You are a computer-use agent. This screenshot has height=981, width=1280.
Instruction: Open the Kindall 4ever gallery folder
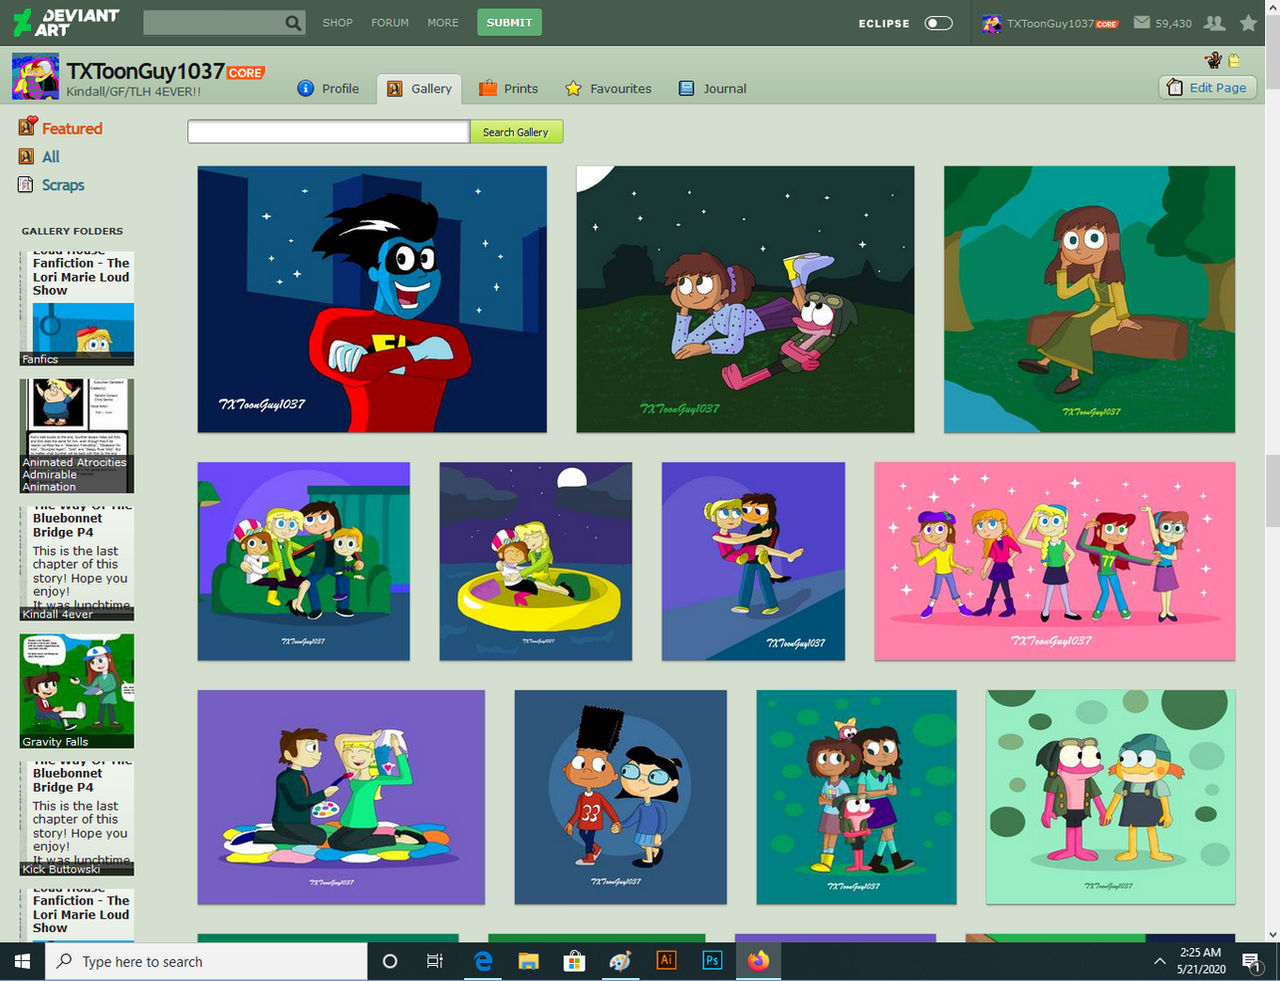[77, 564]
